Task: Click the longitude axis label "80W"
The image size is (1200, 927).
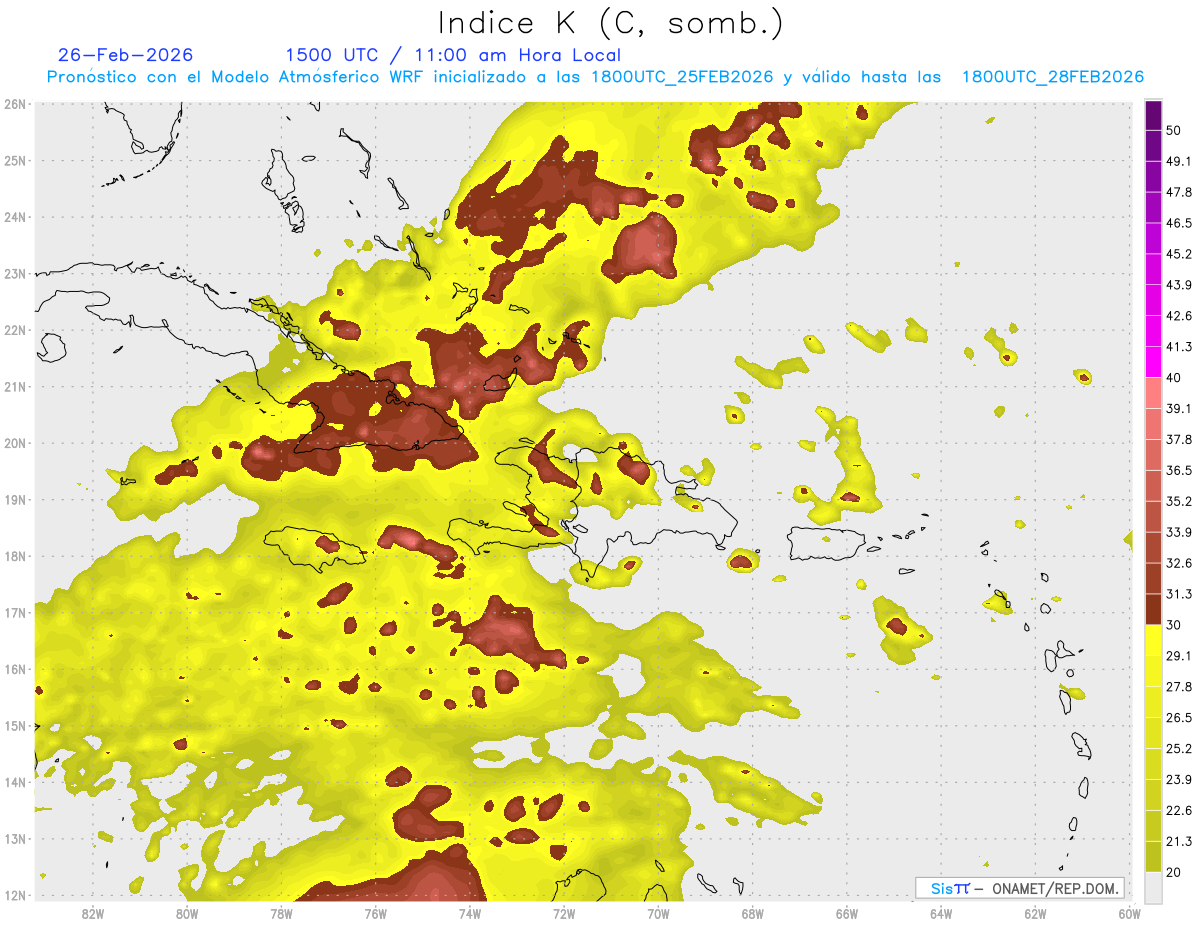Action: 186,914
